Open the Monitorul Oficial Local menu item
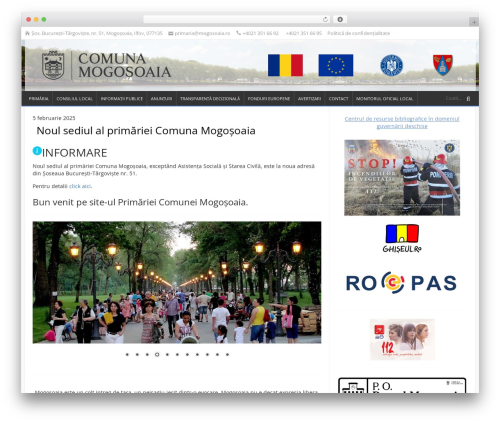 coord(384,99)
